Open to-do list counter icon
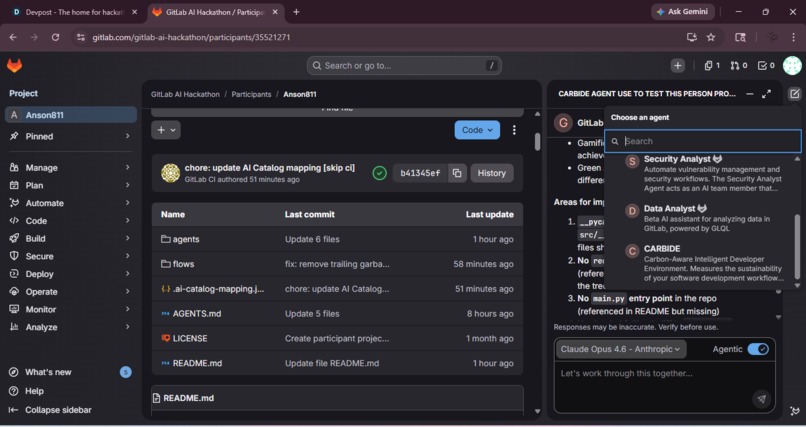806x427 pixels. tap(766, 66)
